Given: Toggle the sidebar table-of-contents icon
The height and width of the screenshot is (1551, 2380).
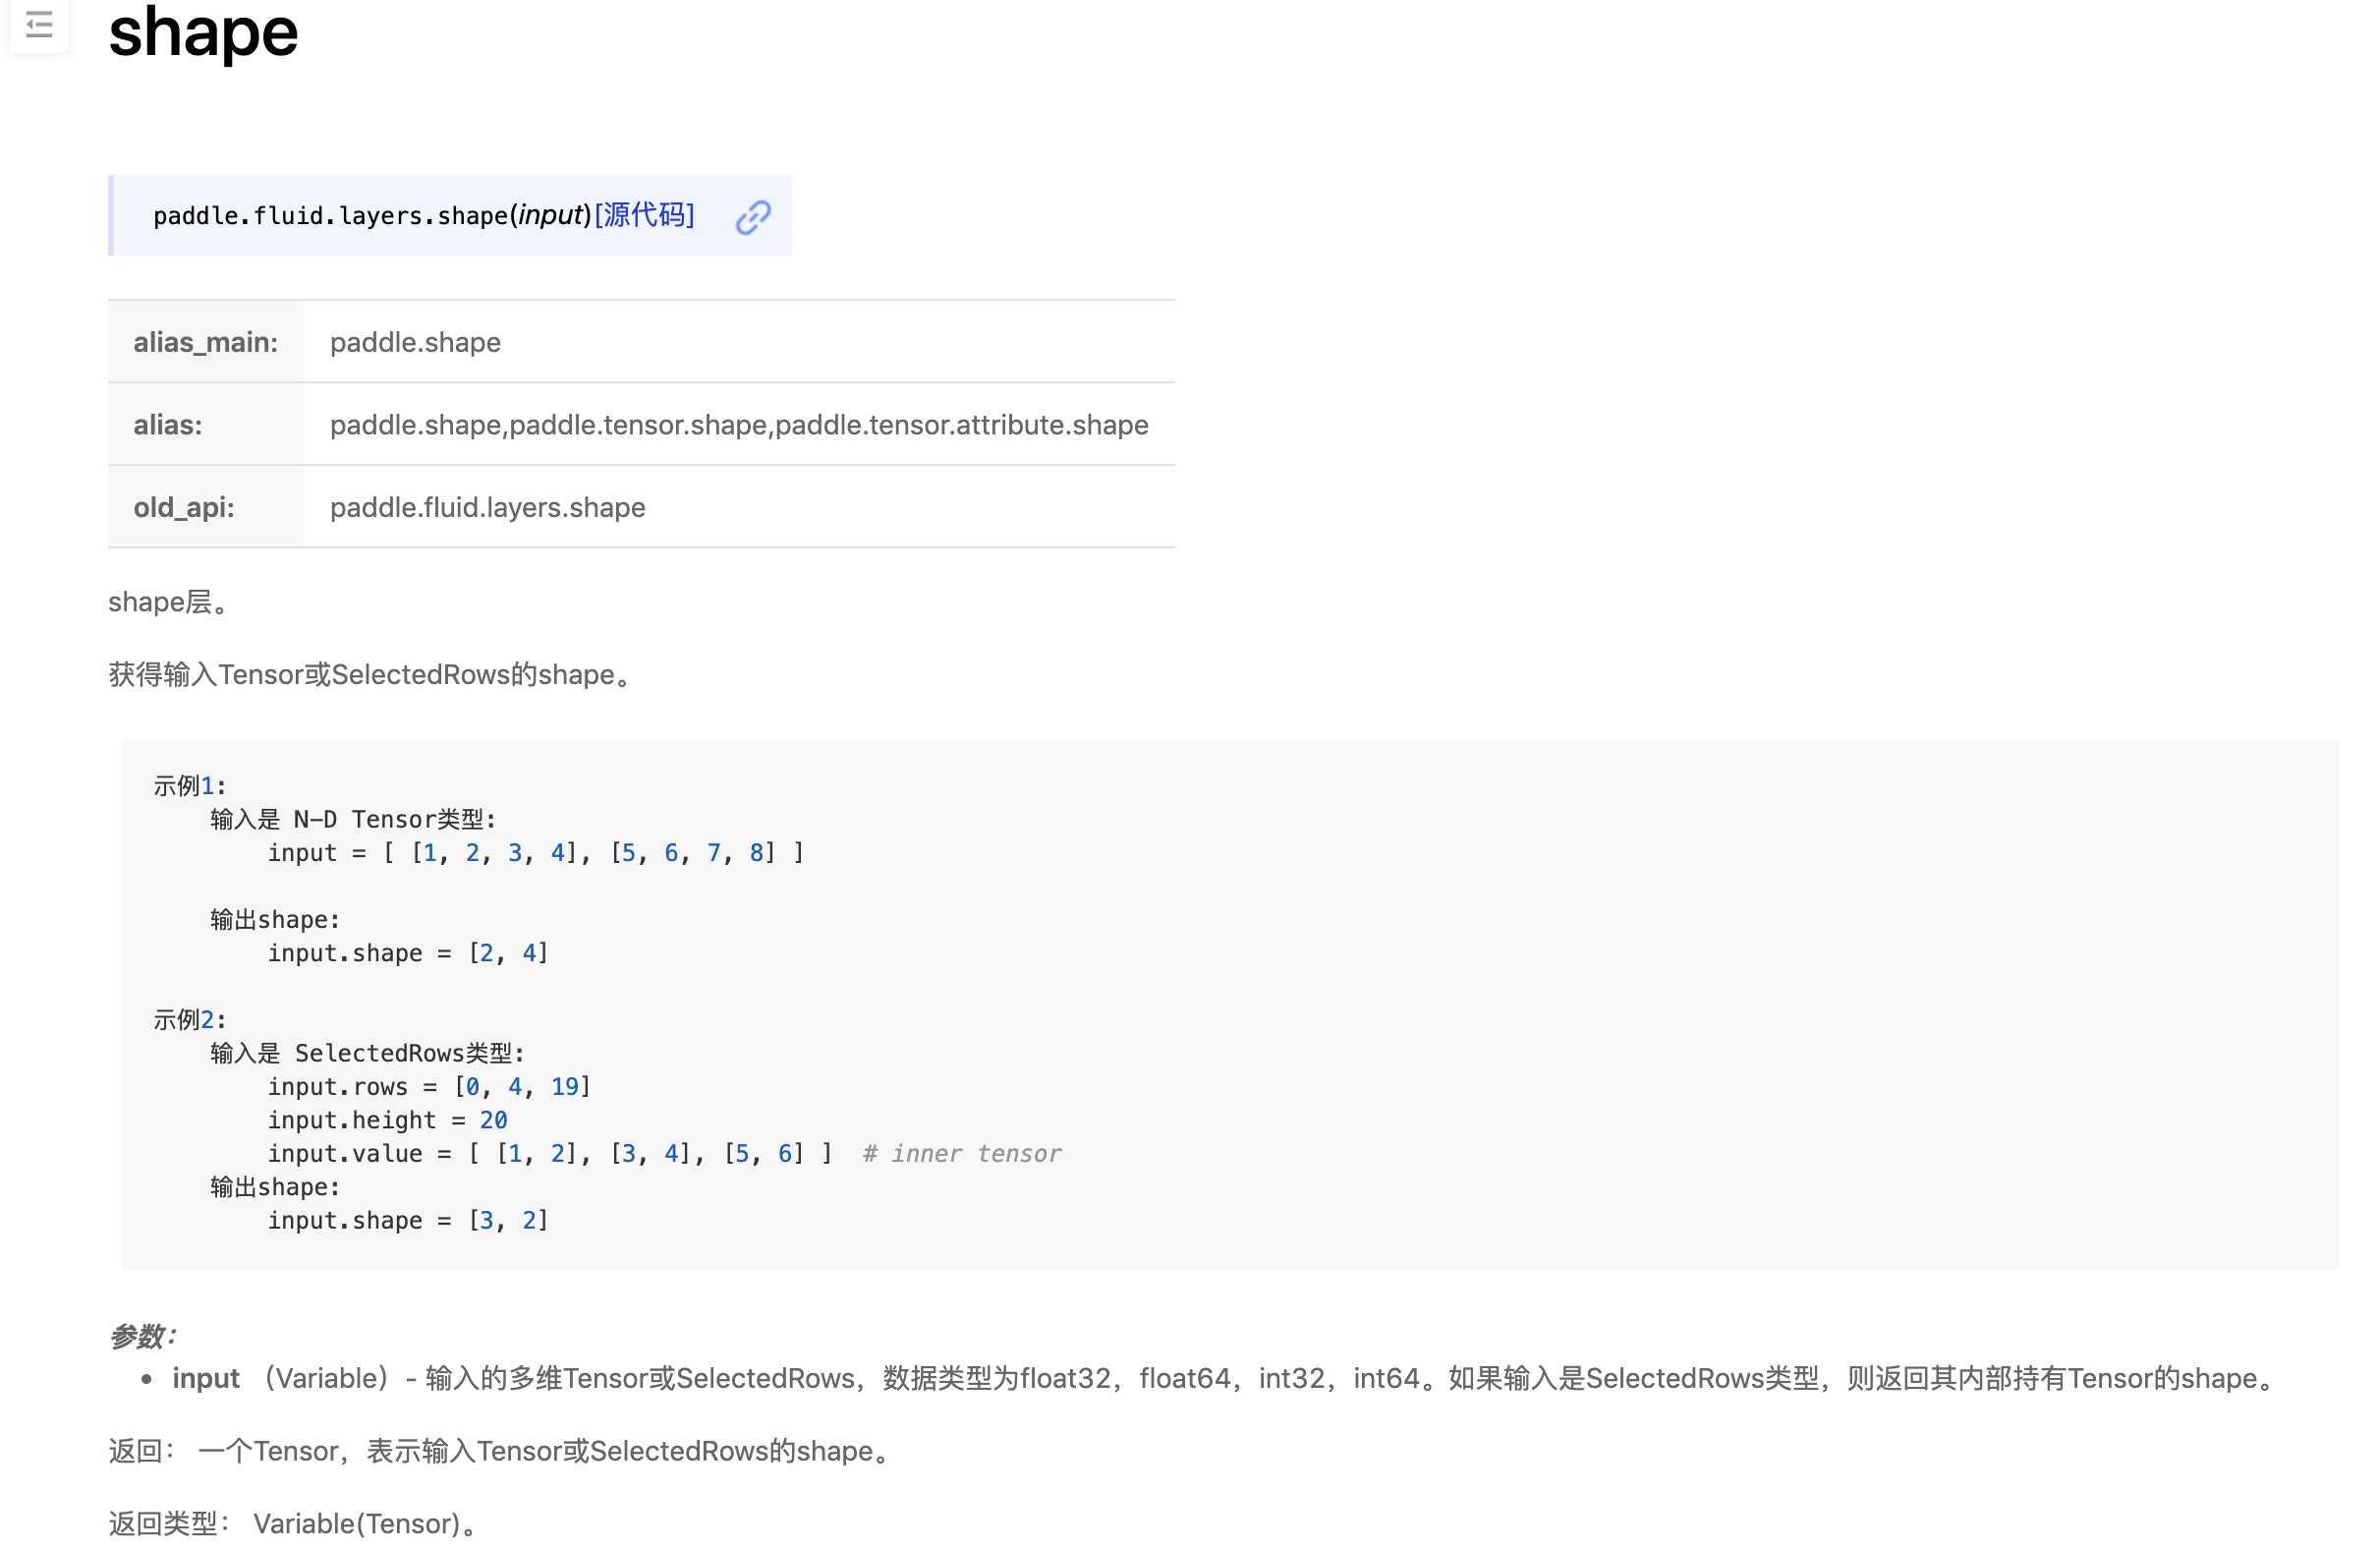Looking at the screenshot, I should 39,23.
